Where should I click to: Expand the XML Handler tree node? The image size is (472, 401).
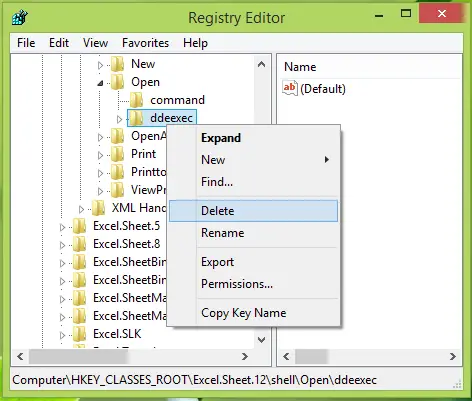(81, 209)
